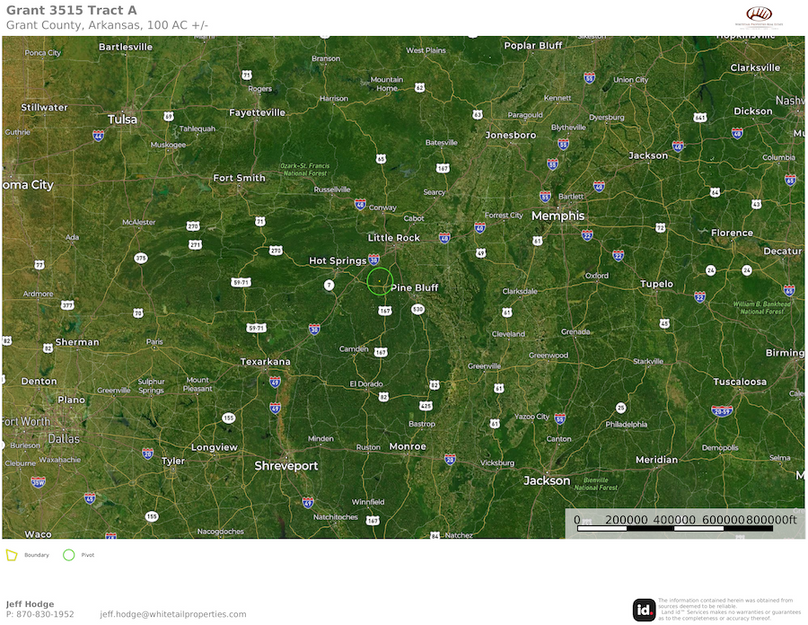The width and height of the screenshot is (808, 625).
Task: Click the Whitetail Properties logo at top right
Action: tap(760, 15)
